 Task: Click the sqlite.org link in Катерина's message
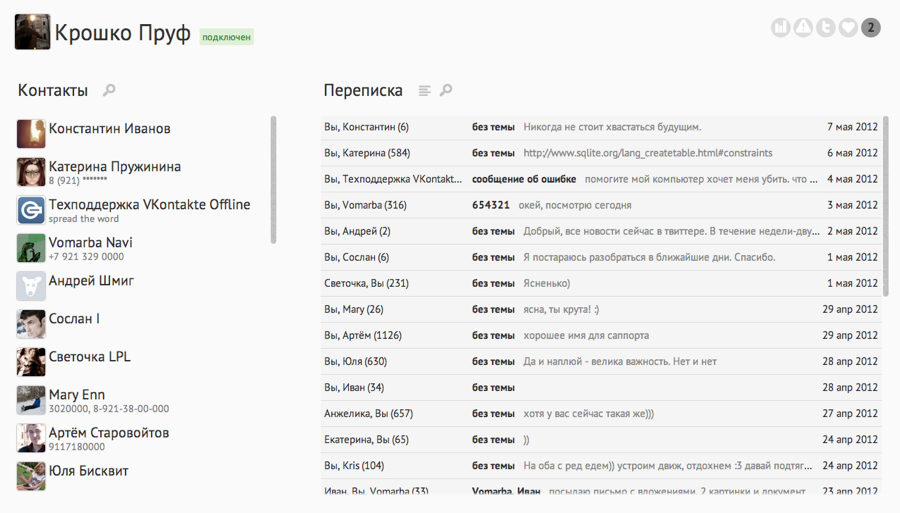click(x=647, y=153)
